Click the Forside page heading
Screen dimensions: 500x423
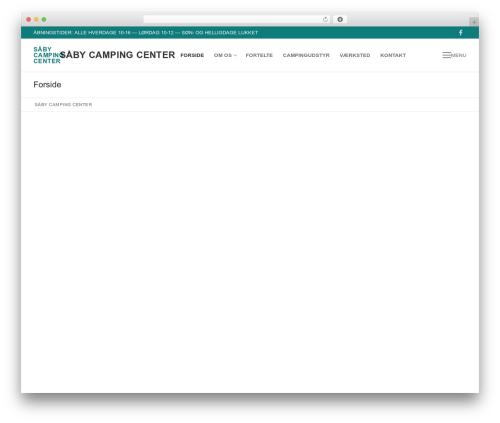47,85
